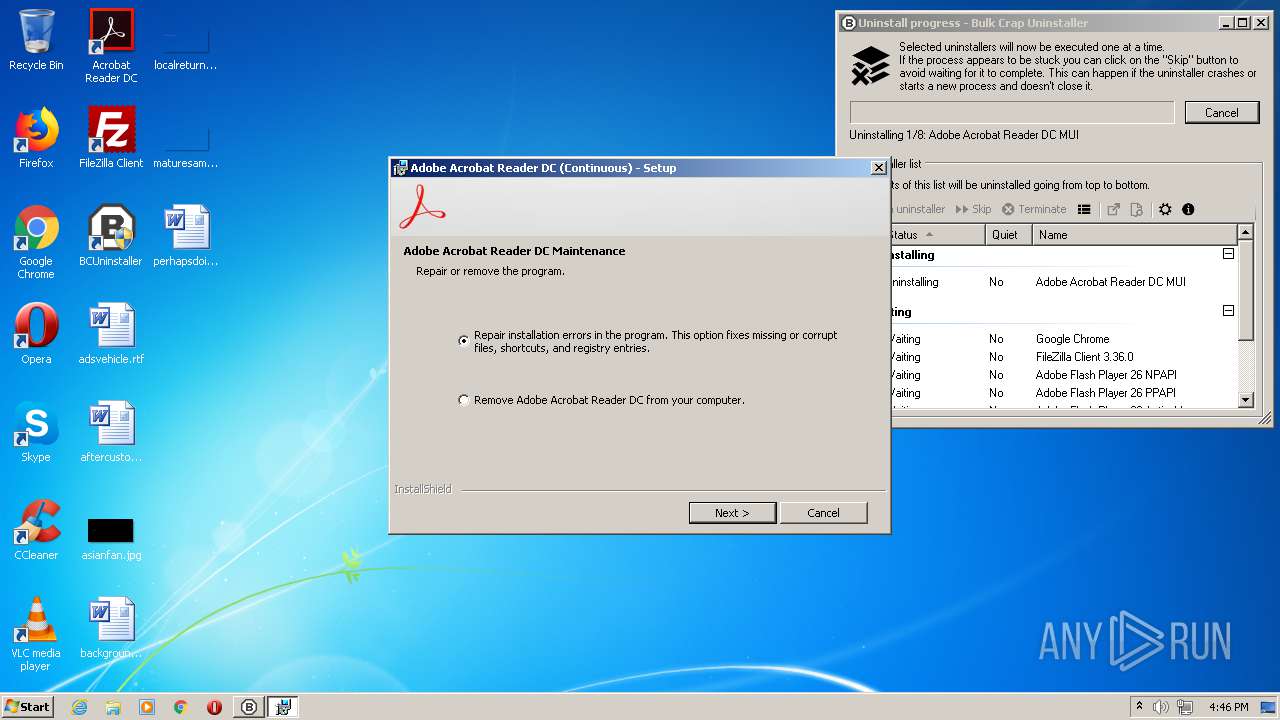Click the list view icon in uninstaller toolbar

(1084, 209)
